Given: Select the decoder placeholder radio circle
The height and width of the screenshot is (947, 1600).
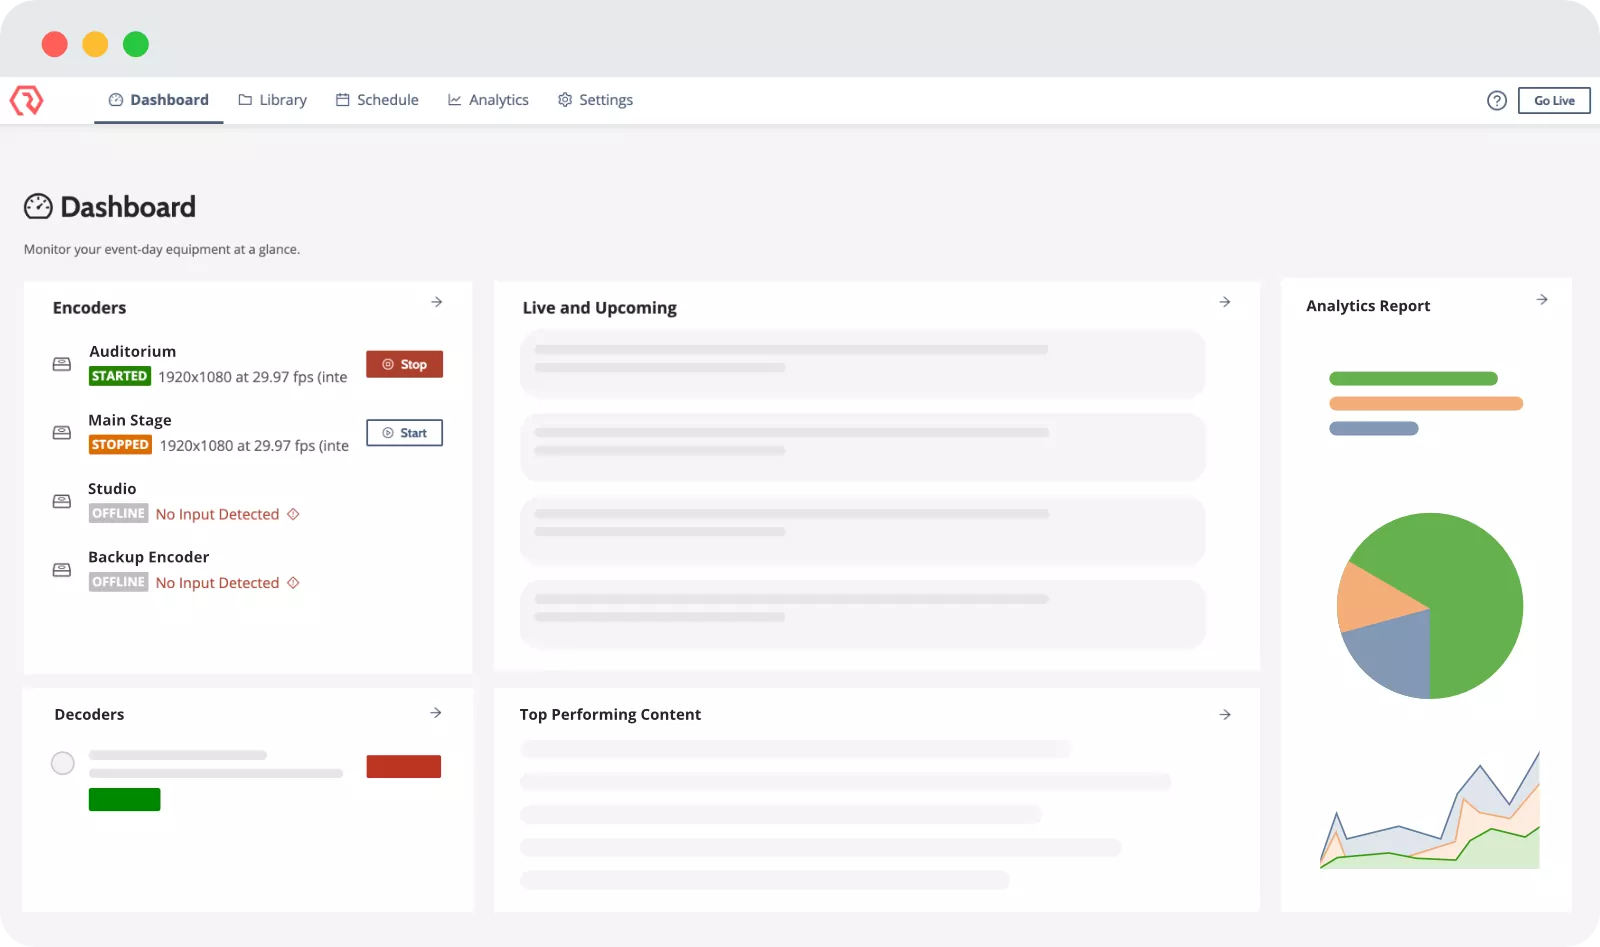Looking at the screenshot, I should 63,764.
